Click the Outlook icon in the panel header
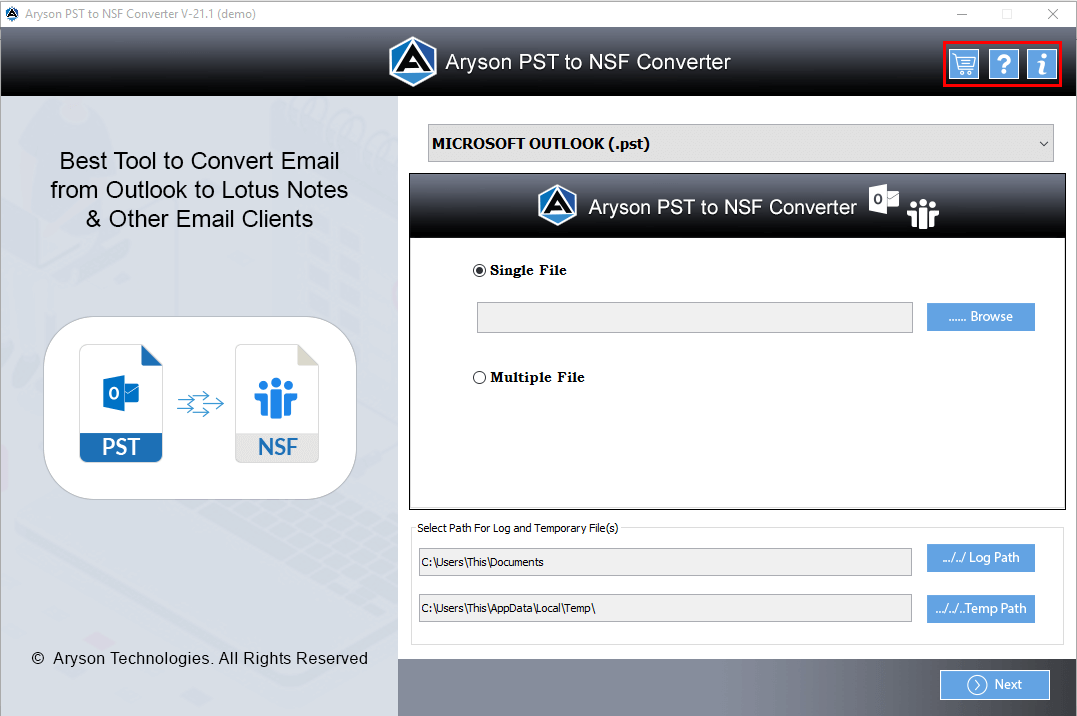The width and height of the screenshot is (1077, 716). click(x=884, y=199)
